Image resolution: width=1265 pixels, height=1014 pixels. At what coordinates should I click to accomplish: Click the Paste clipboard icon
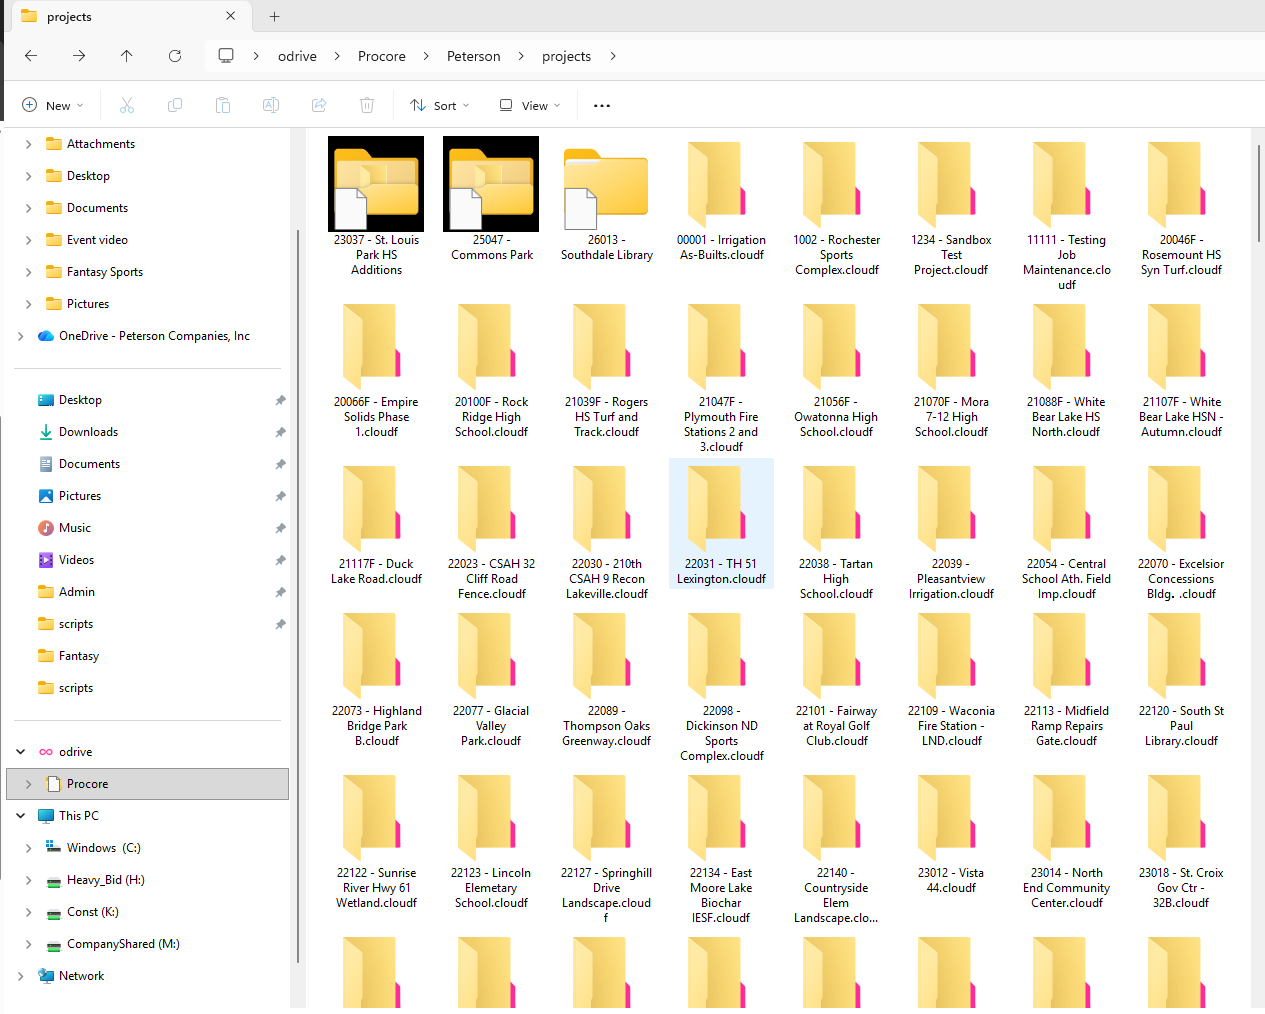point(223,105)
